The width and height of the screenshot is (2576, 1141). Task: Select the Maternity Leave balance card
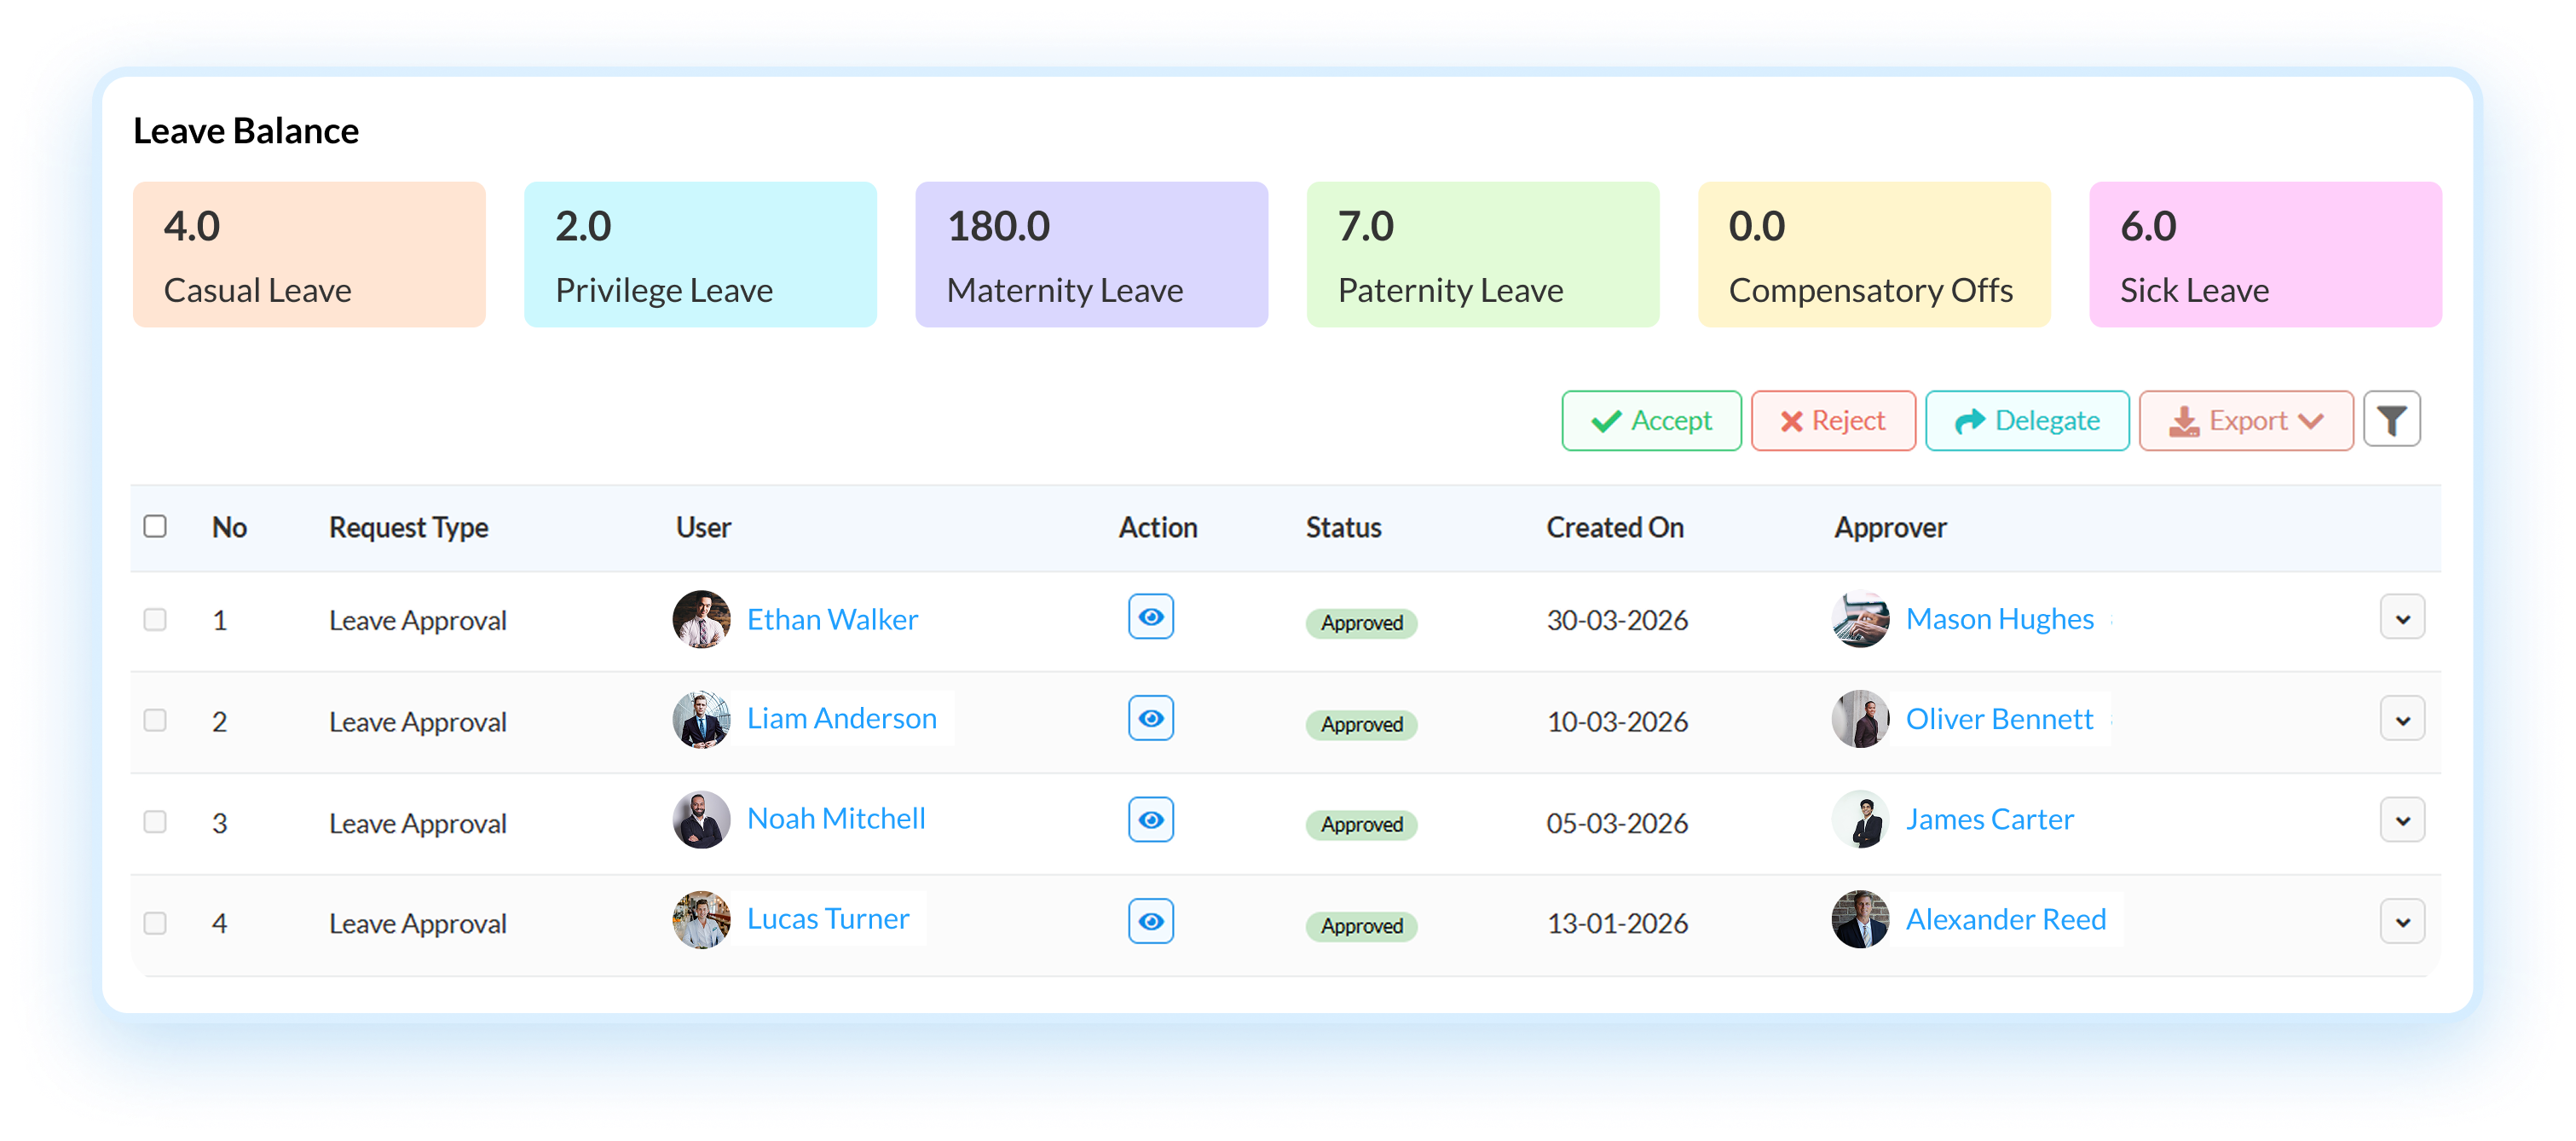[1091, 254]
